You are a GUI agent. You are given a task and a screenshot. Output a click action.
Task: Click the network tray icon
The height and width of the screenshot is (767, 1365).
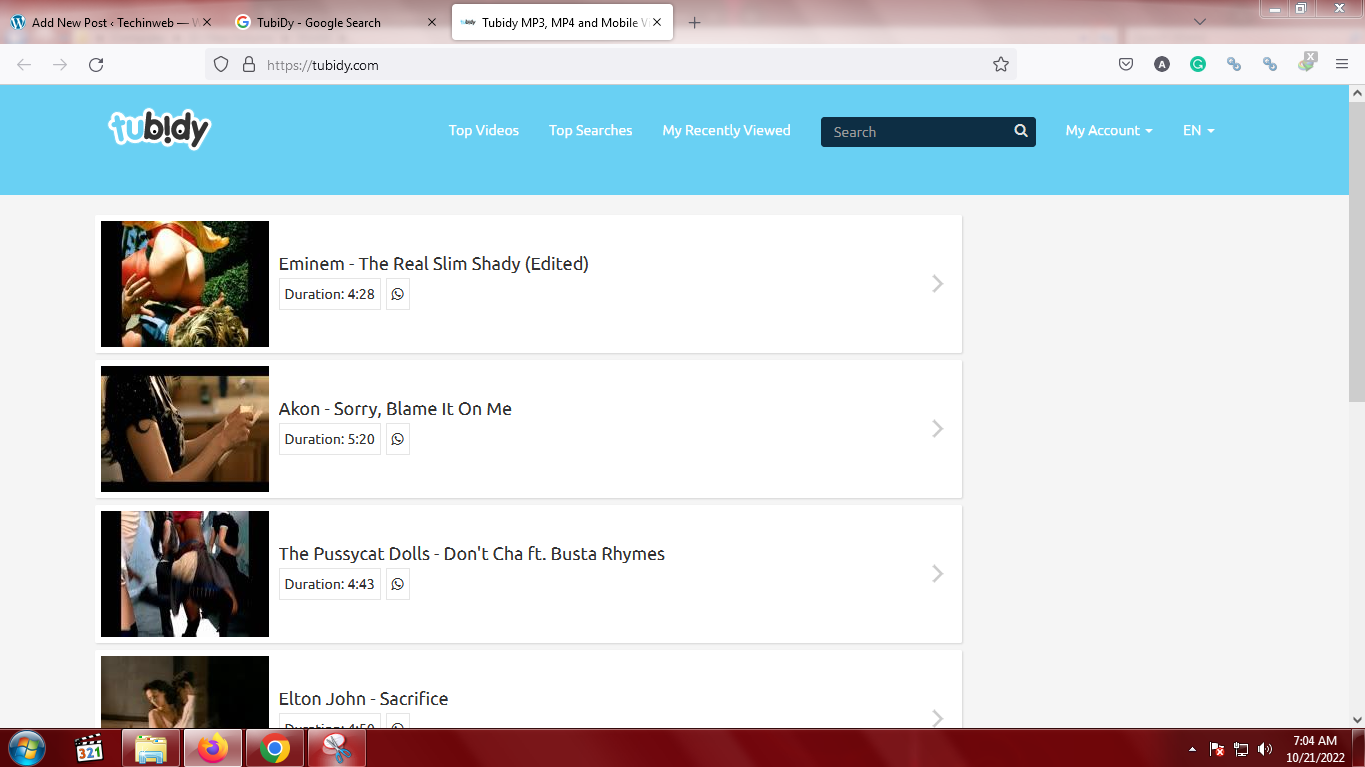pyautogui.click(x=1241, y=749)
